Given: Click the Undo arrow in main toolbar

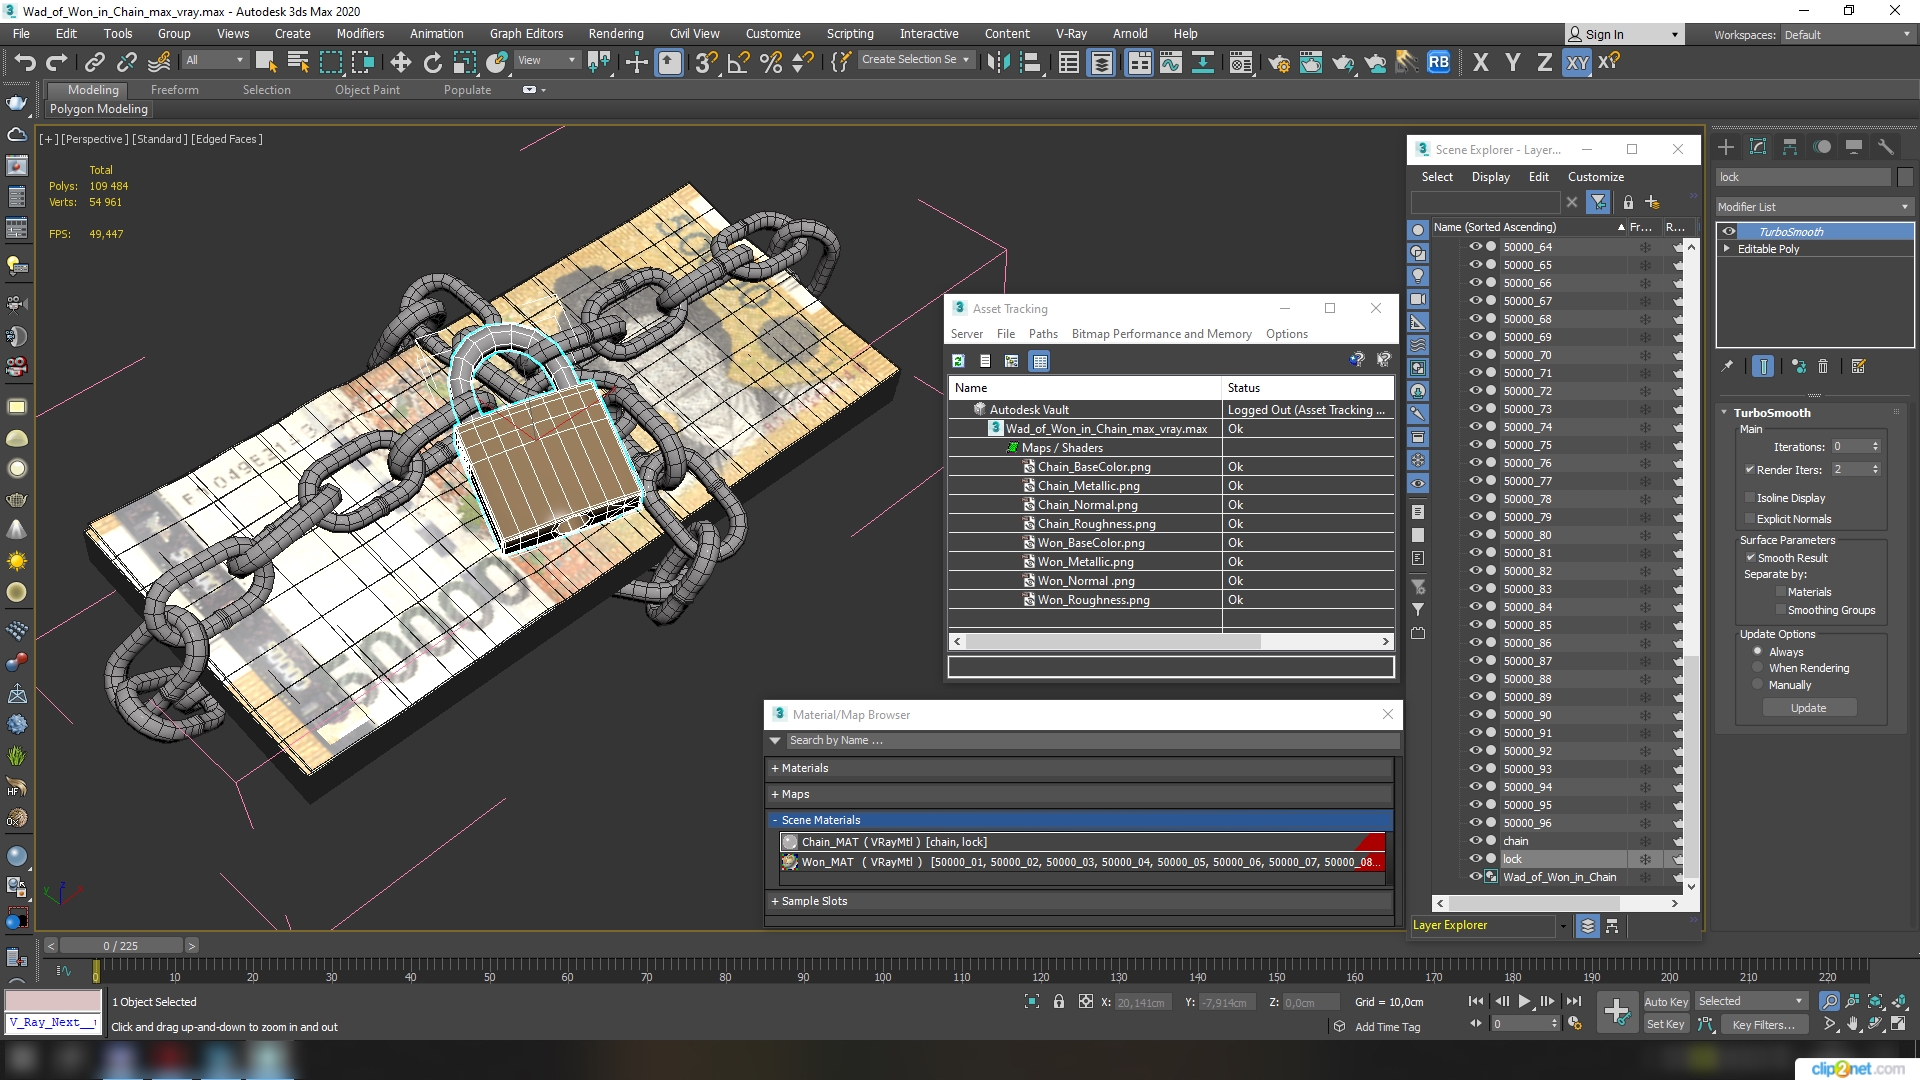Looking at the screenshot, I should tap(24, 62).
